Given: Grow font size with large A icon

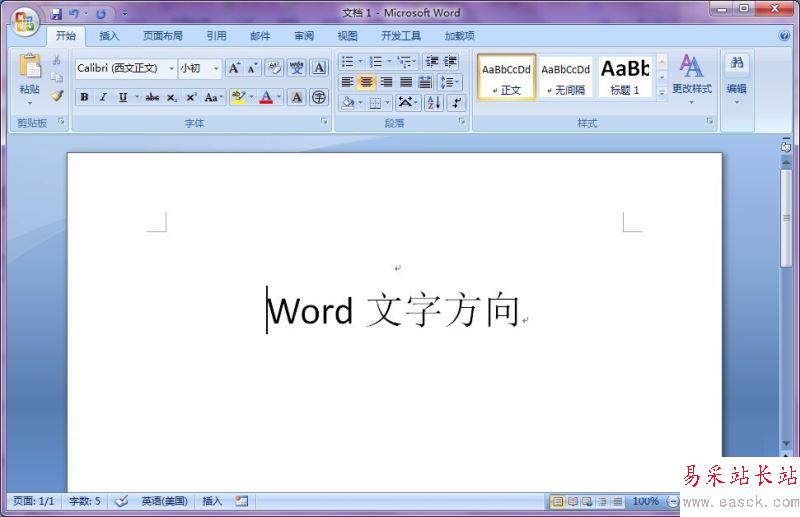Looking at the screenshot, I should (234, 68).
